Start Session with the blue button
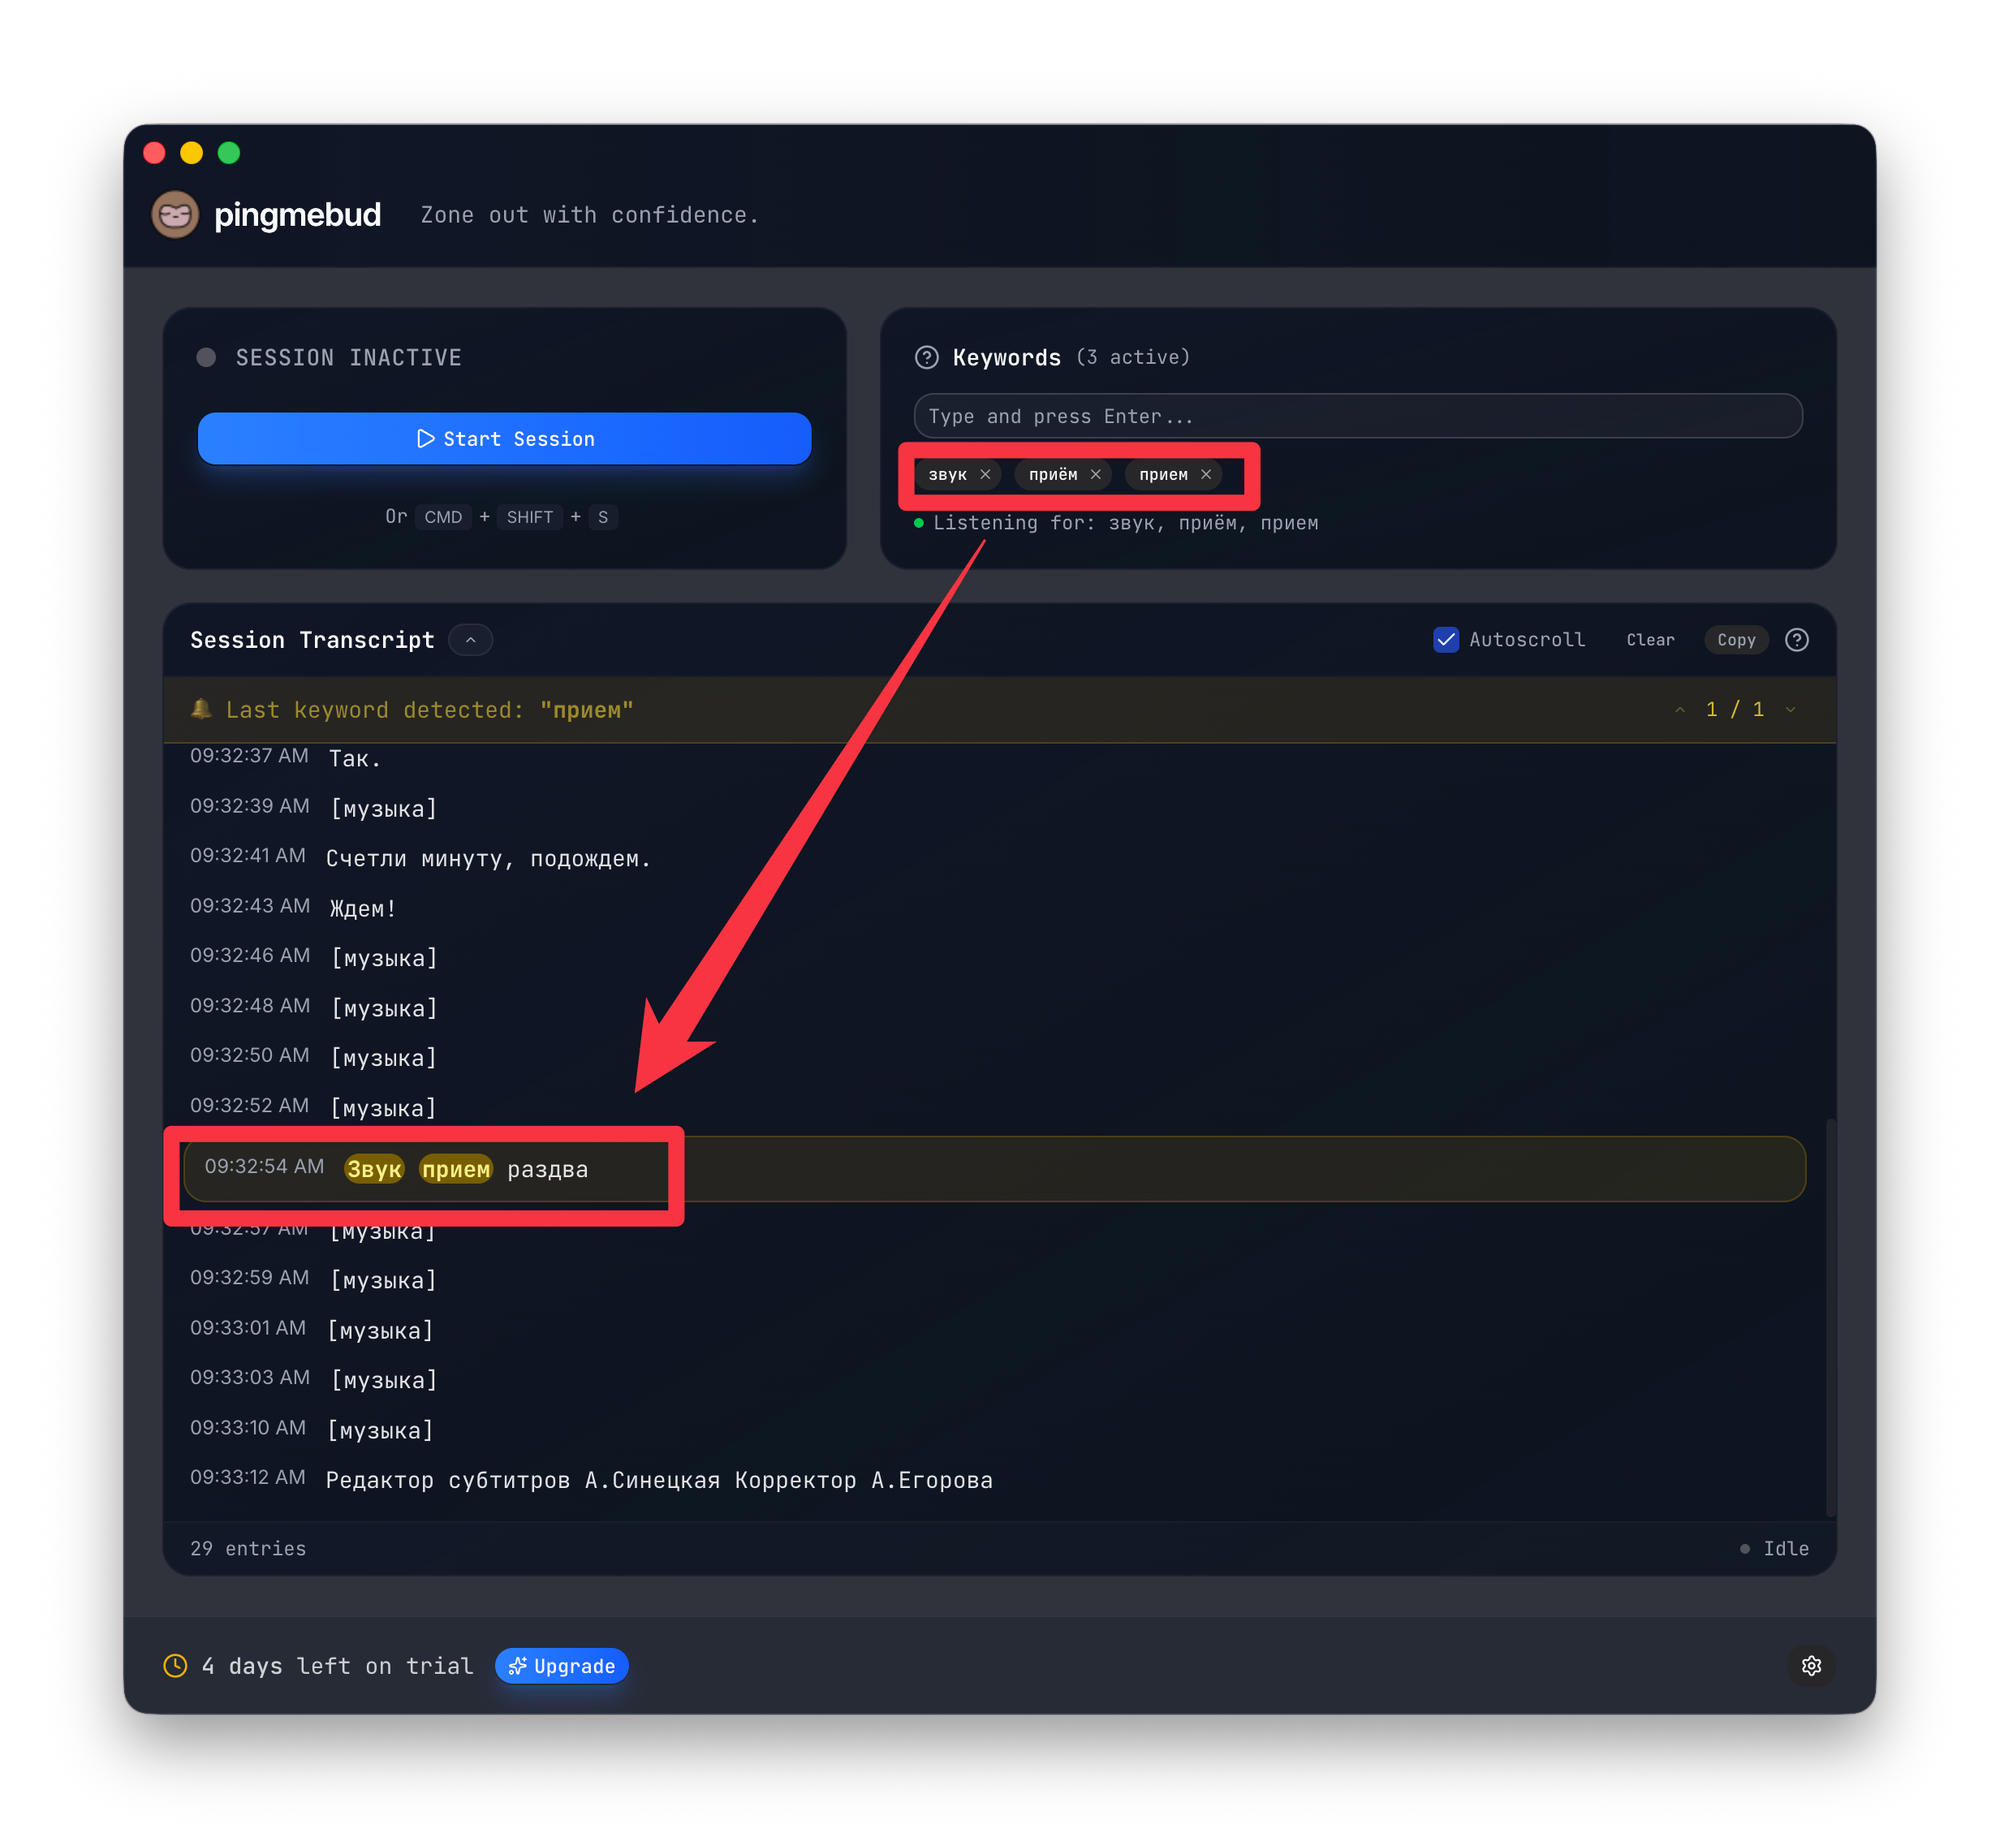This screenshot has height=1838, width=2000. tap(504, 438)
